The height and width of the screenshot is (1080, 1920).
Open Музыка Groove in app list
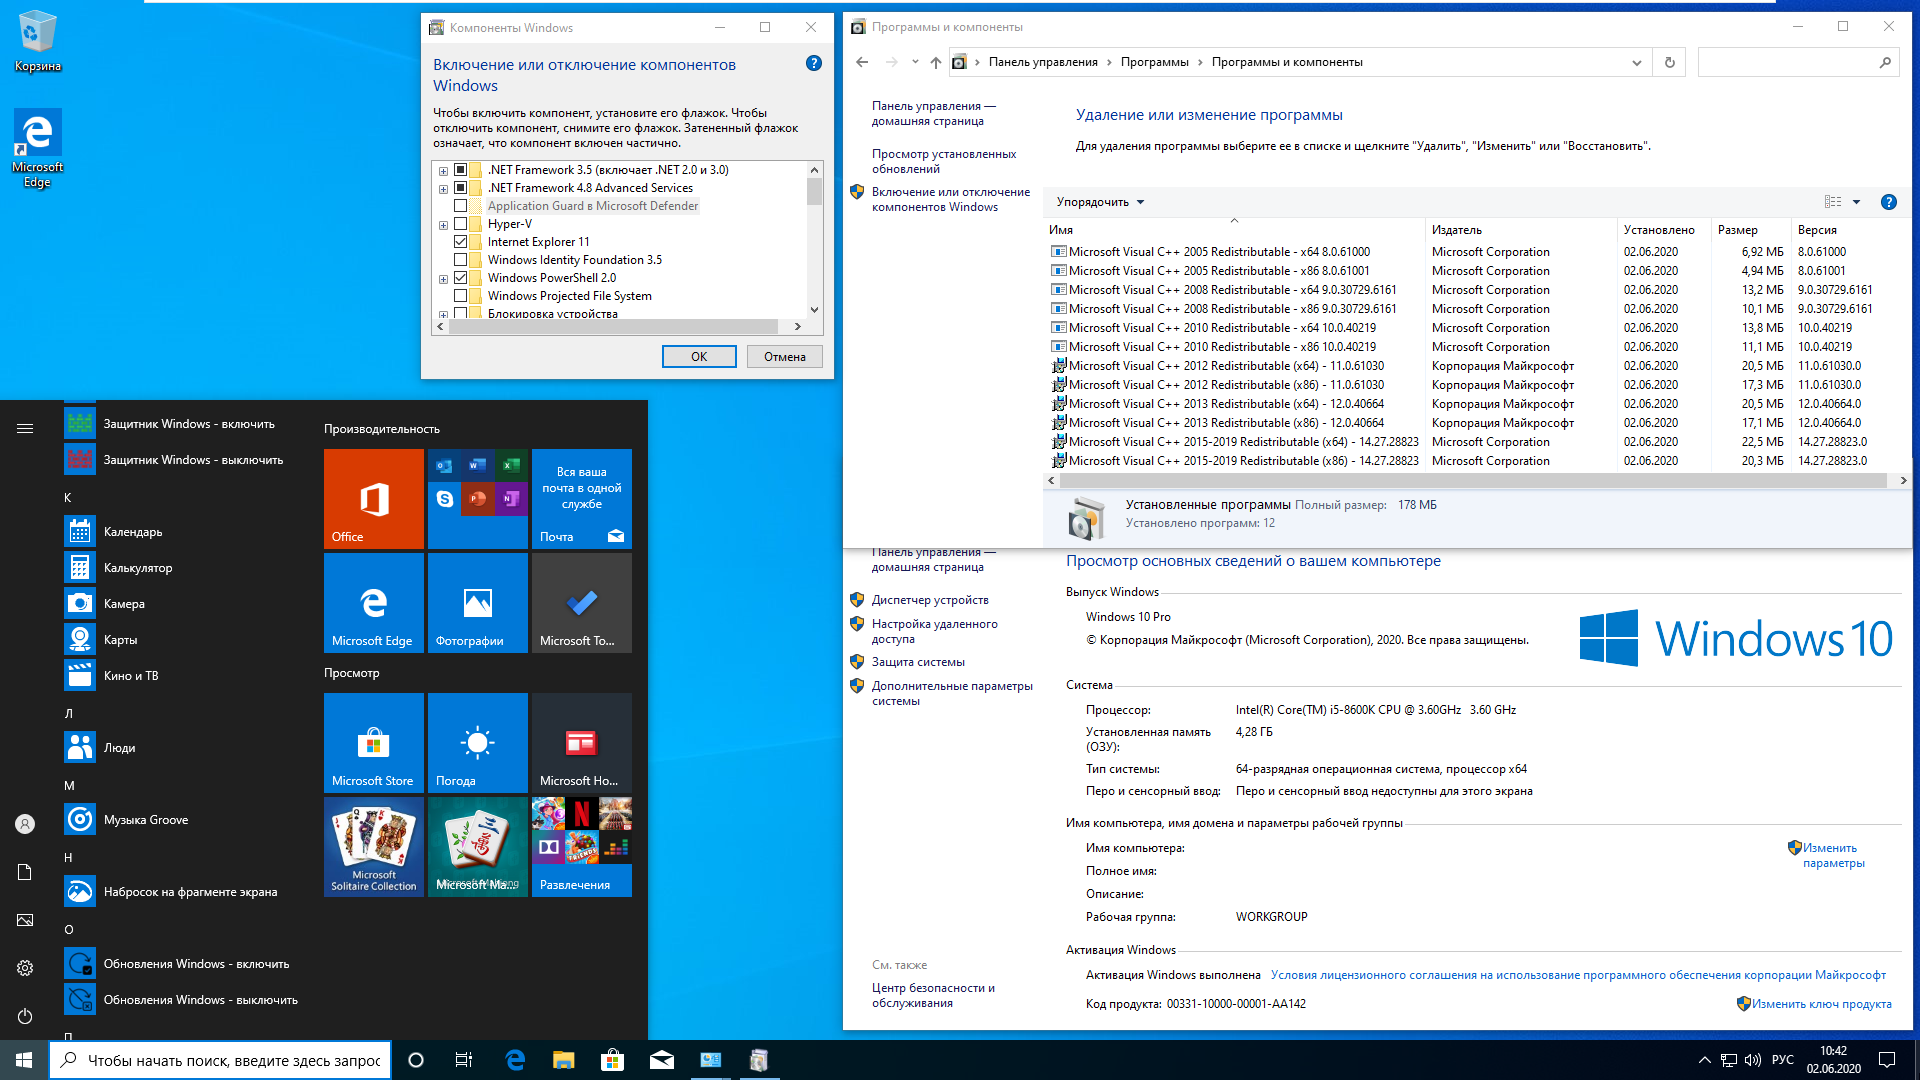click(x=180, y=820)
